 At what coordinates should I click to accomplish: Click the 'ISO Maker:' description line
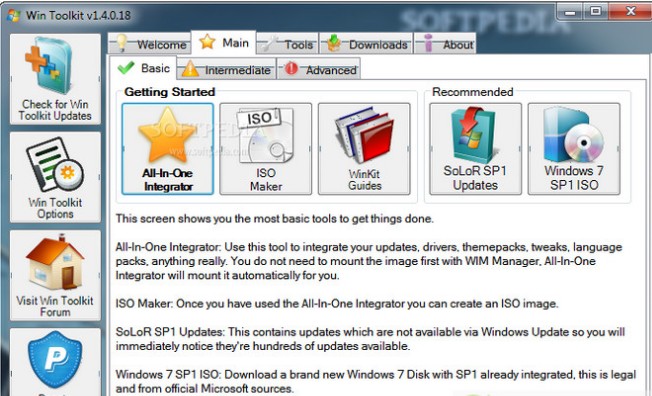337,304
